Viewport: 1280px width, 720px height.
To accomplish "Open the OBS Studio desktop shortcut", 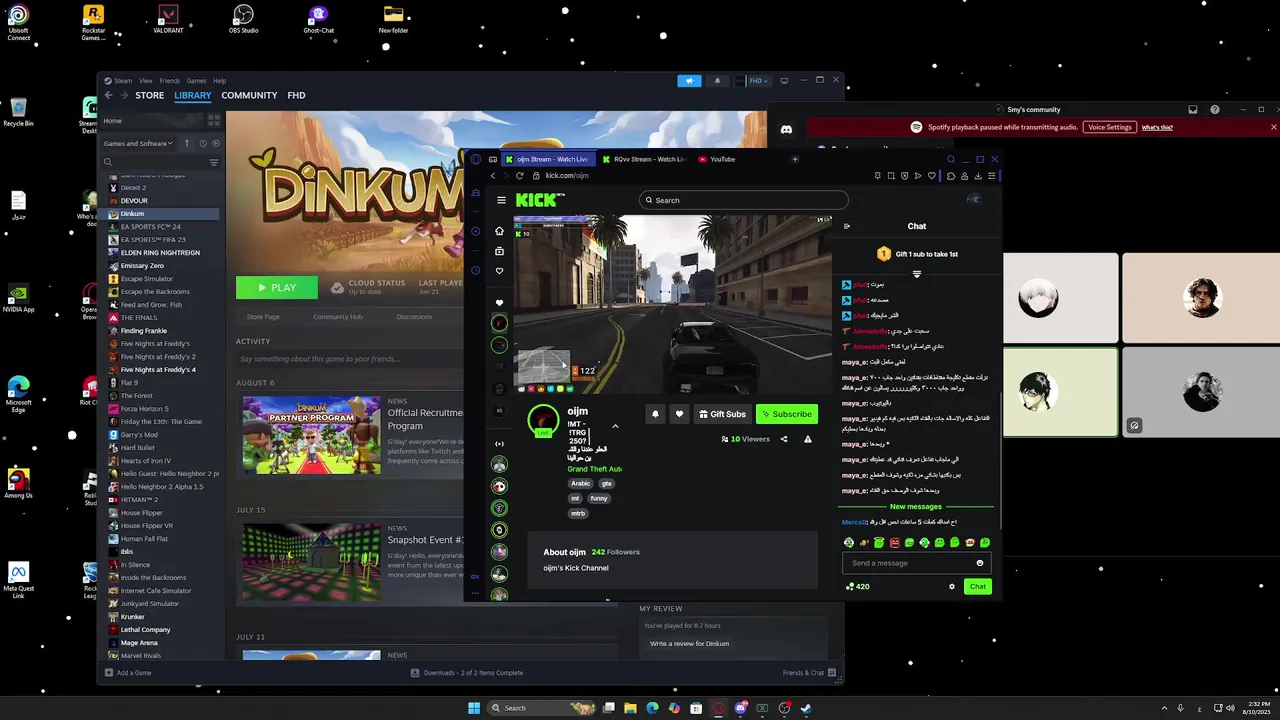I will 243,19.
